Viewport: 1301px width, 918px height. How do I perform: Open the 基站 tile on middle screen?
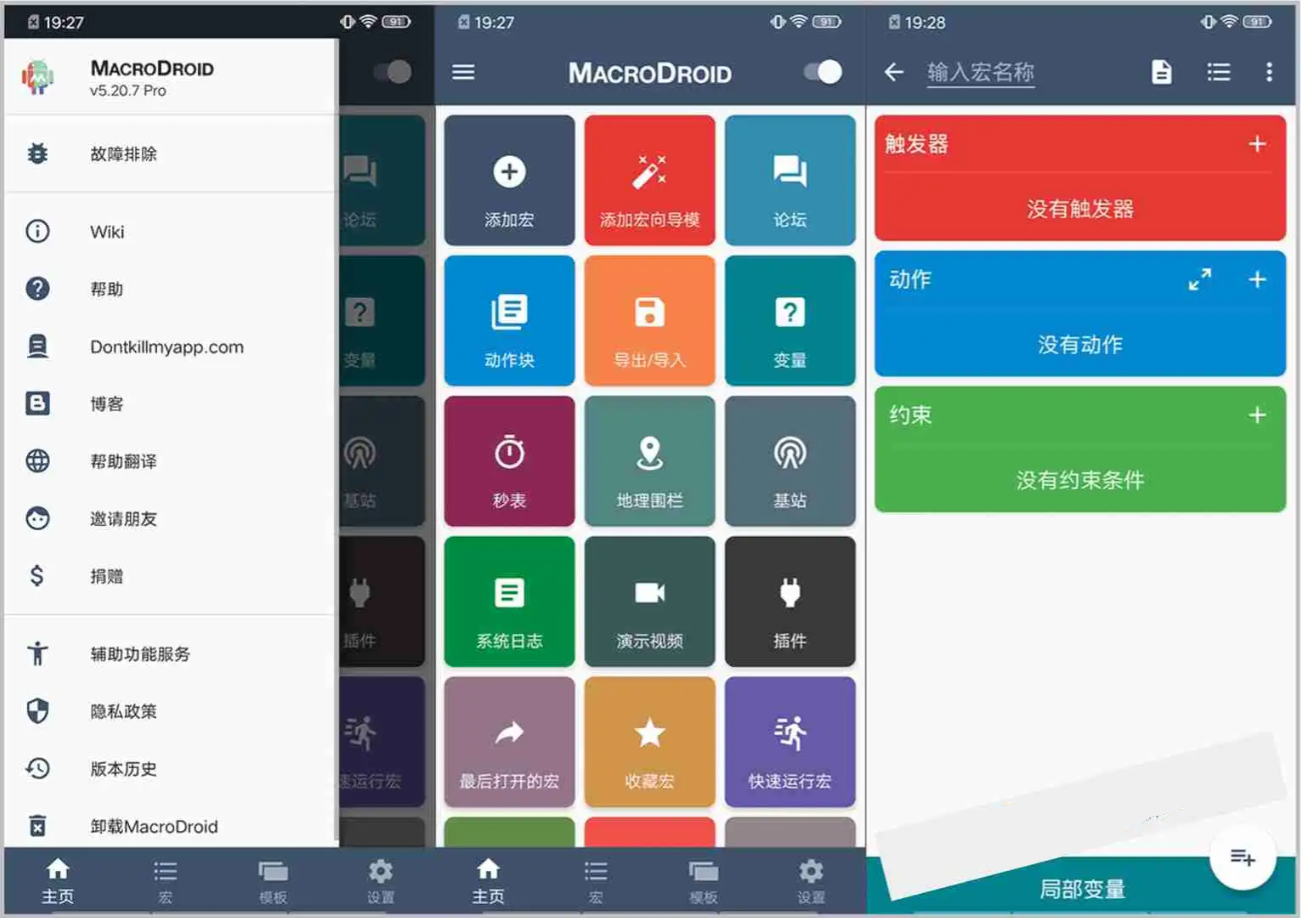[790, 461]
